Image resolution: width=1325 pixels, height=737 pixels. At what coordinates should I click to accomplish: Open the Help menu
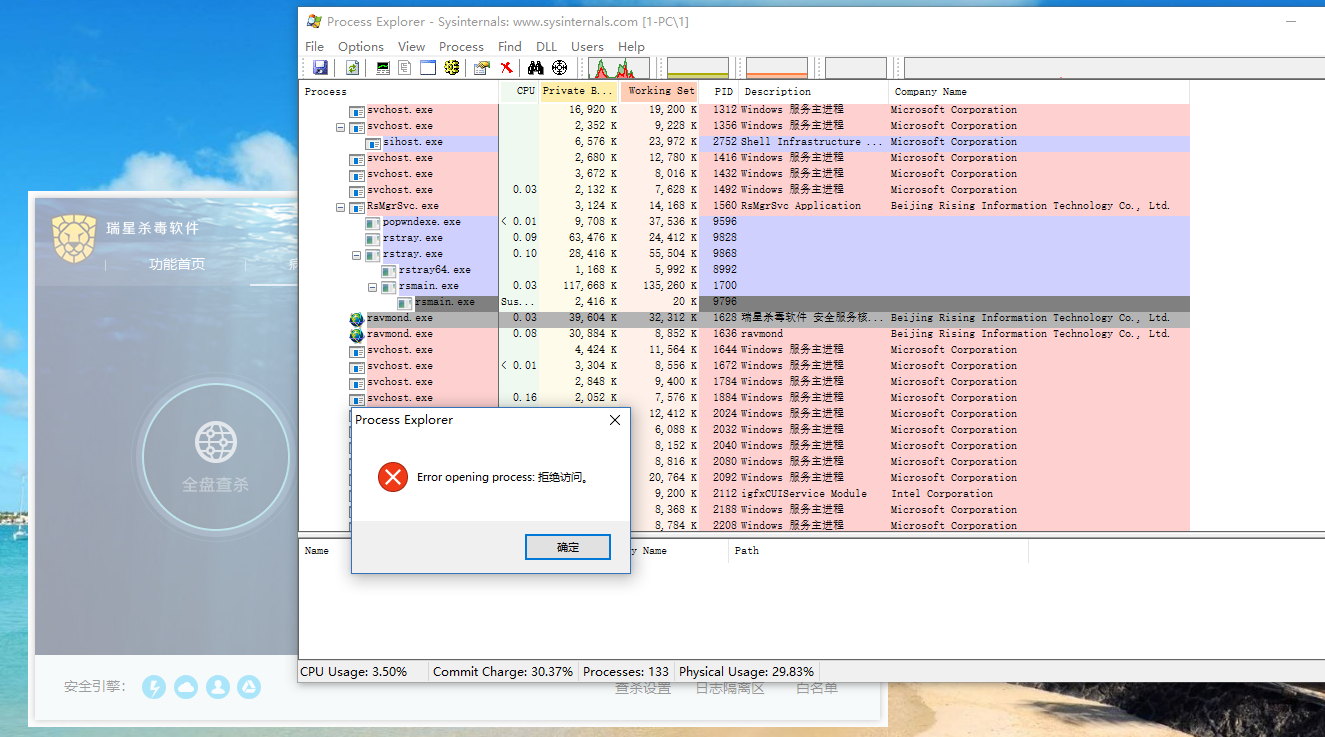(631, 47)
